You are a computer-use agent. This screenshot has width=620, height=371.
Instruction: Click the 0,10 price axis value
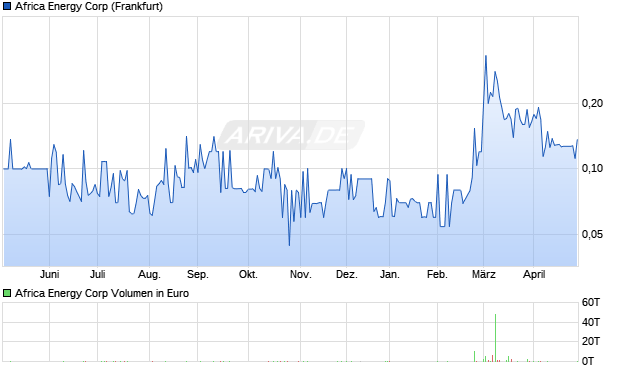tap(592, 168)
